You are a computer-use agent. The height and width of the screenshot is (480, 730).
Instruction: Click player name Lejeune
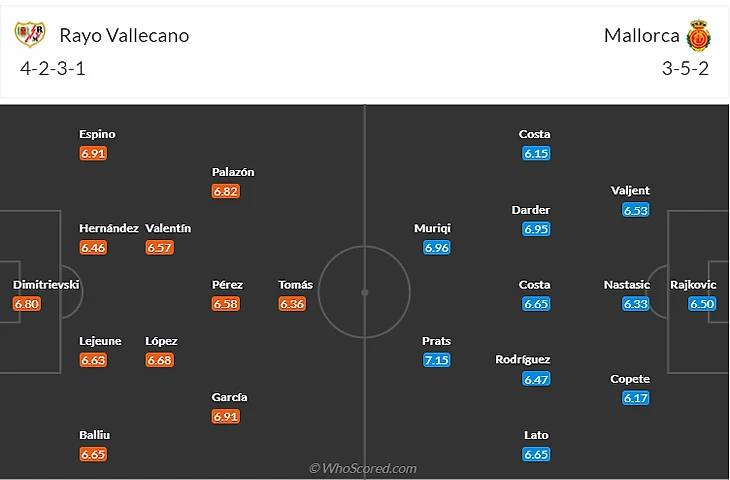100,341
